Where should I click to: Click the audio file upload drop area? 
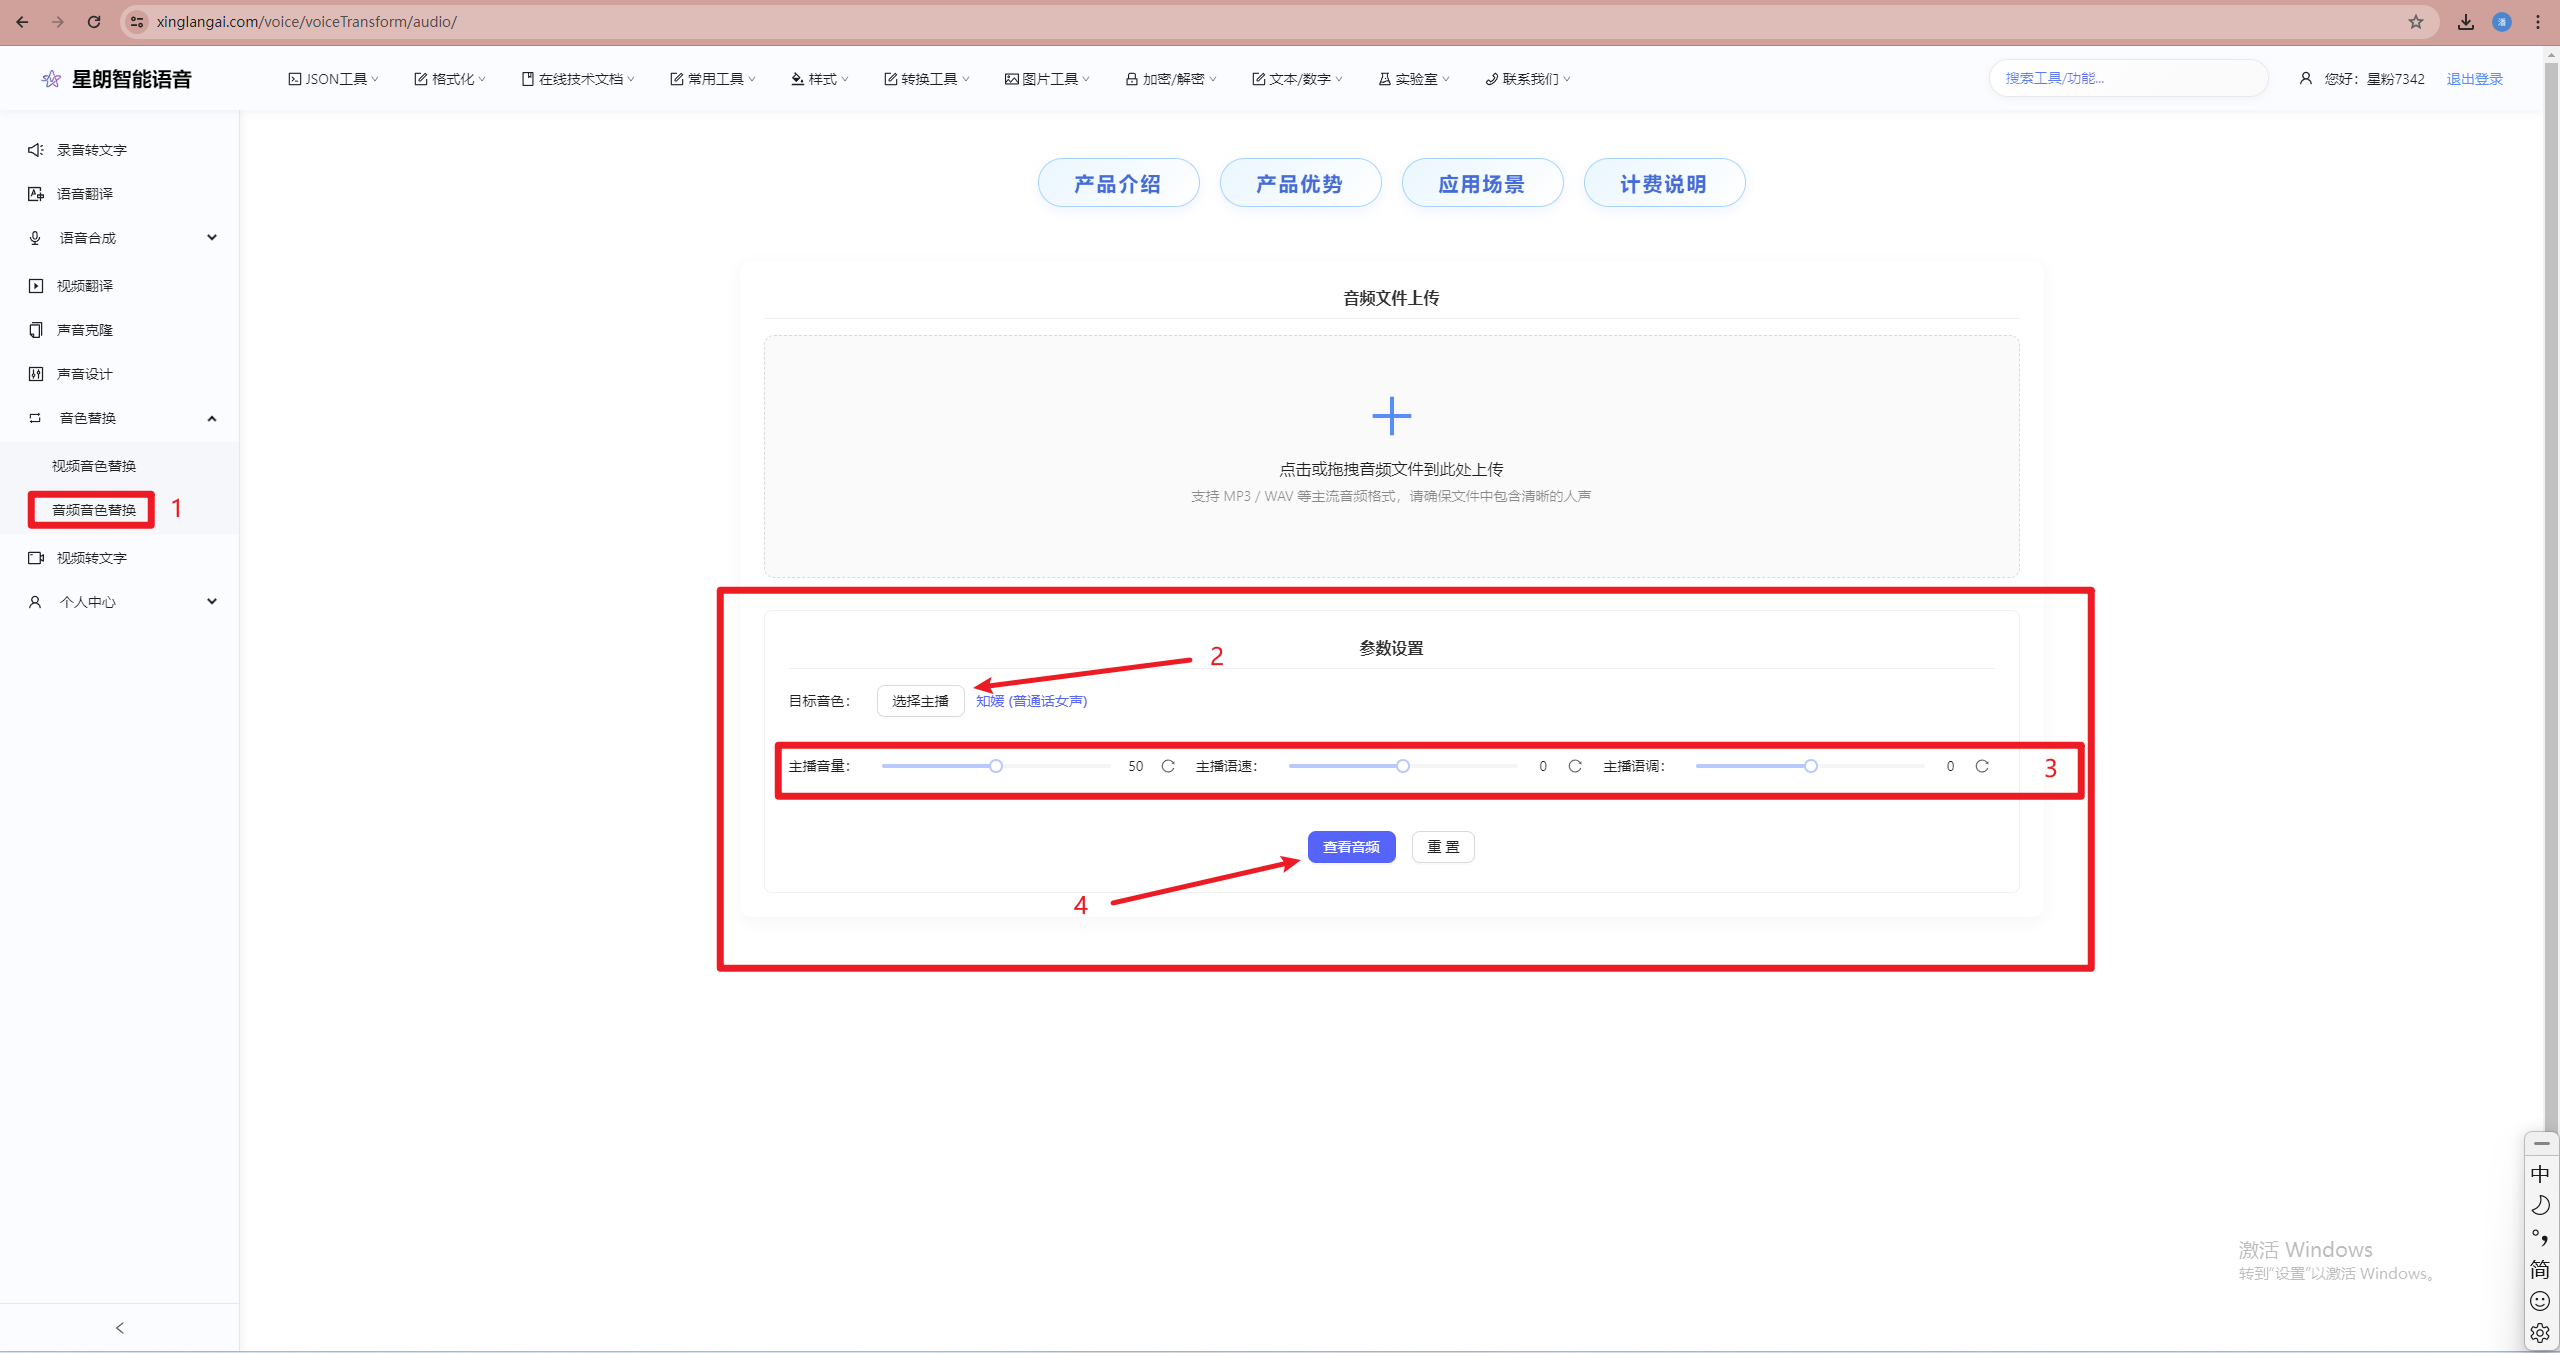pos(1391,456)
